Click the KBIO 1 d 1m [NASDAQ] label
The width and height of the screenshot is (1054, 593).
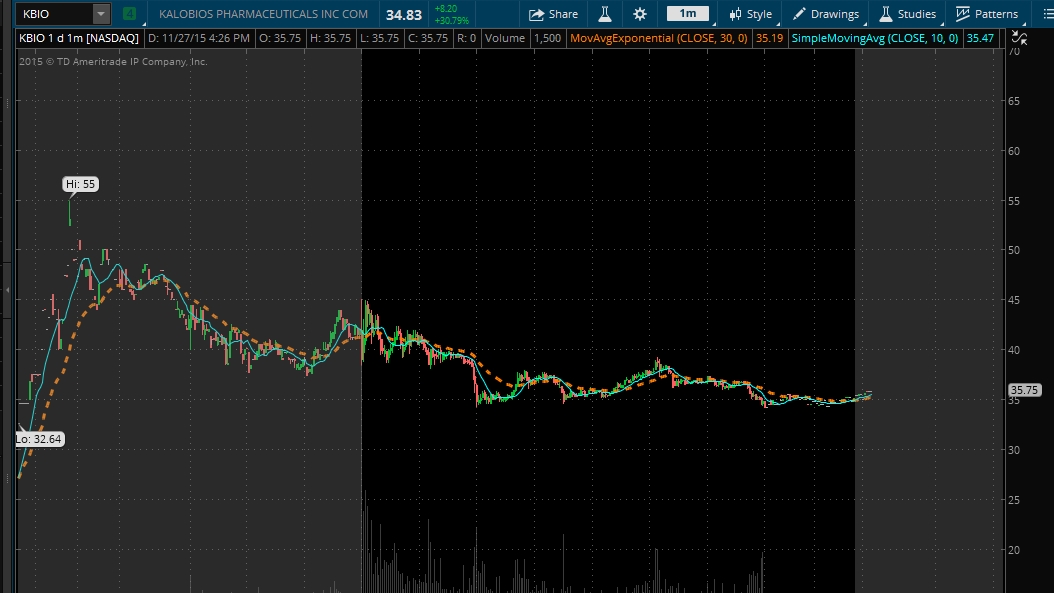79,38
